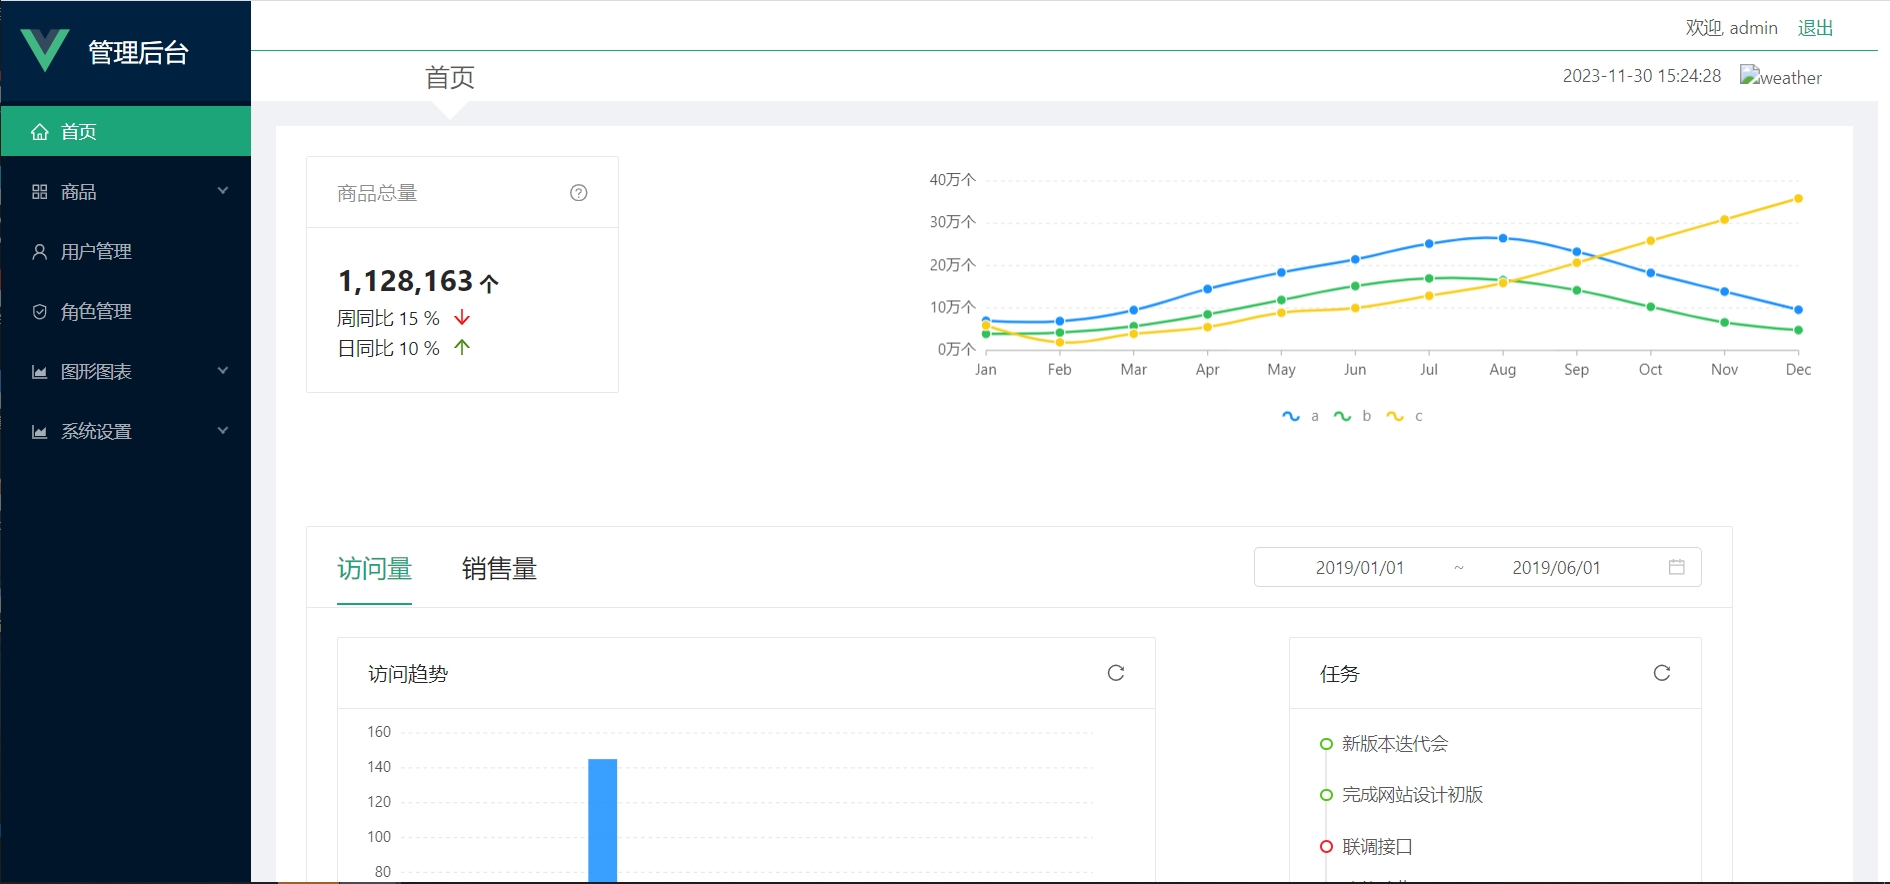This screenshot has width=1890, height=884.
Task: Click the 退出 logout link
Action: [1815, 28]
